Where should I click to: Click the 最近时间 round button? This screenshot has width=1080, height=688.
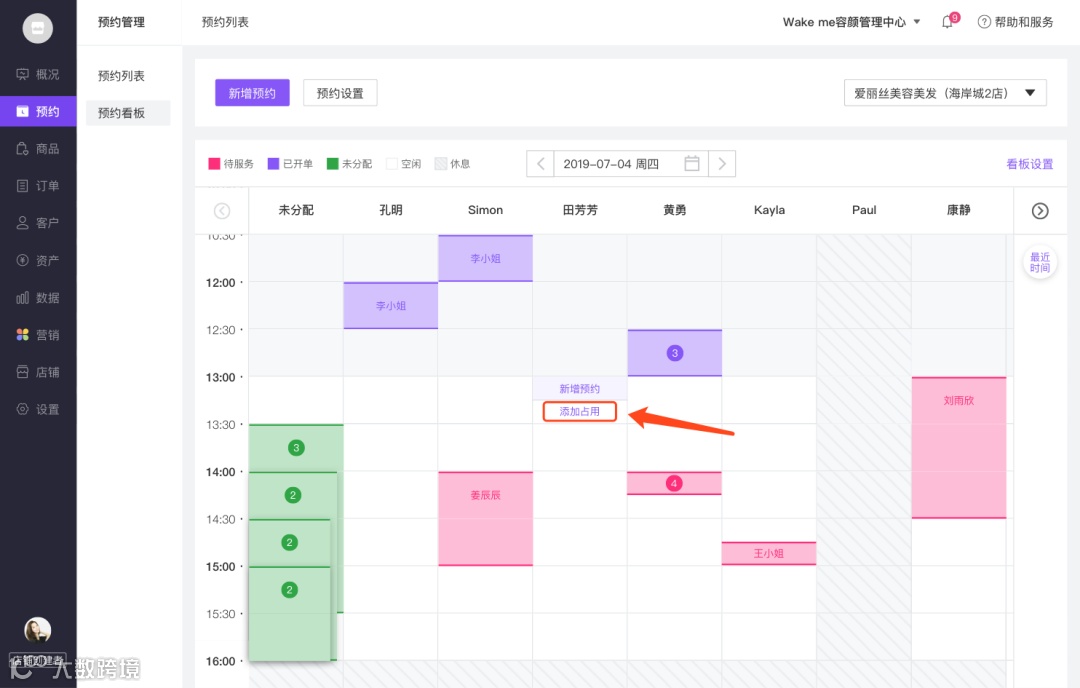point(1040,262)
